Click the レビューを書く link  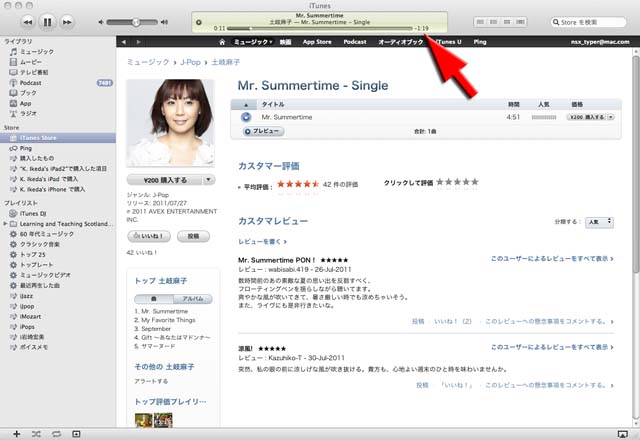262,242
